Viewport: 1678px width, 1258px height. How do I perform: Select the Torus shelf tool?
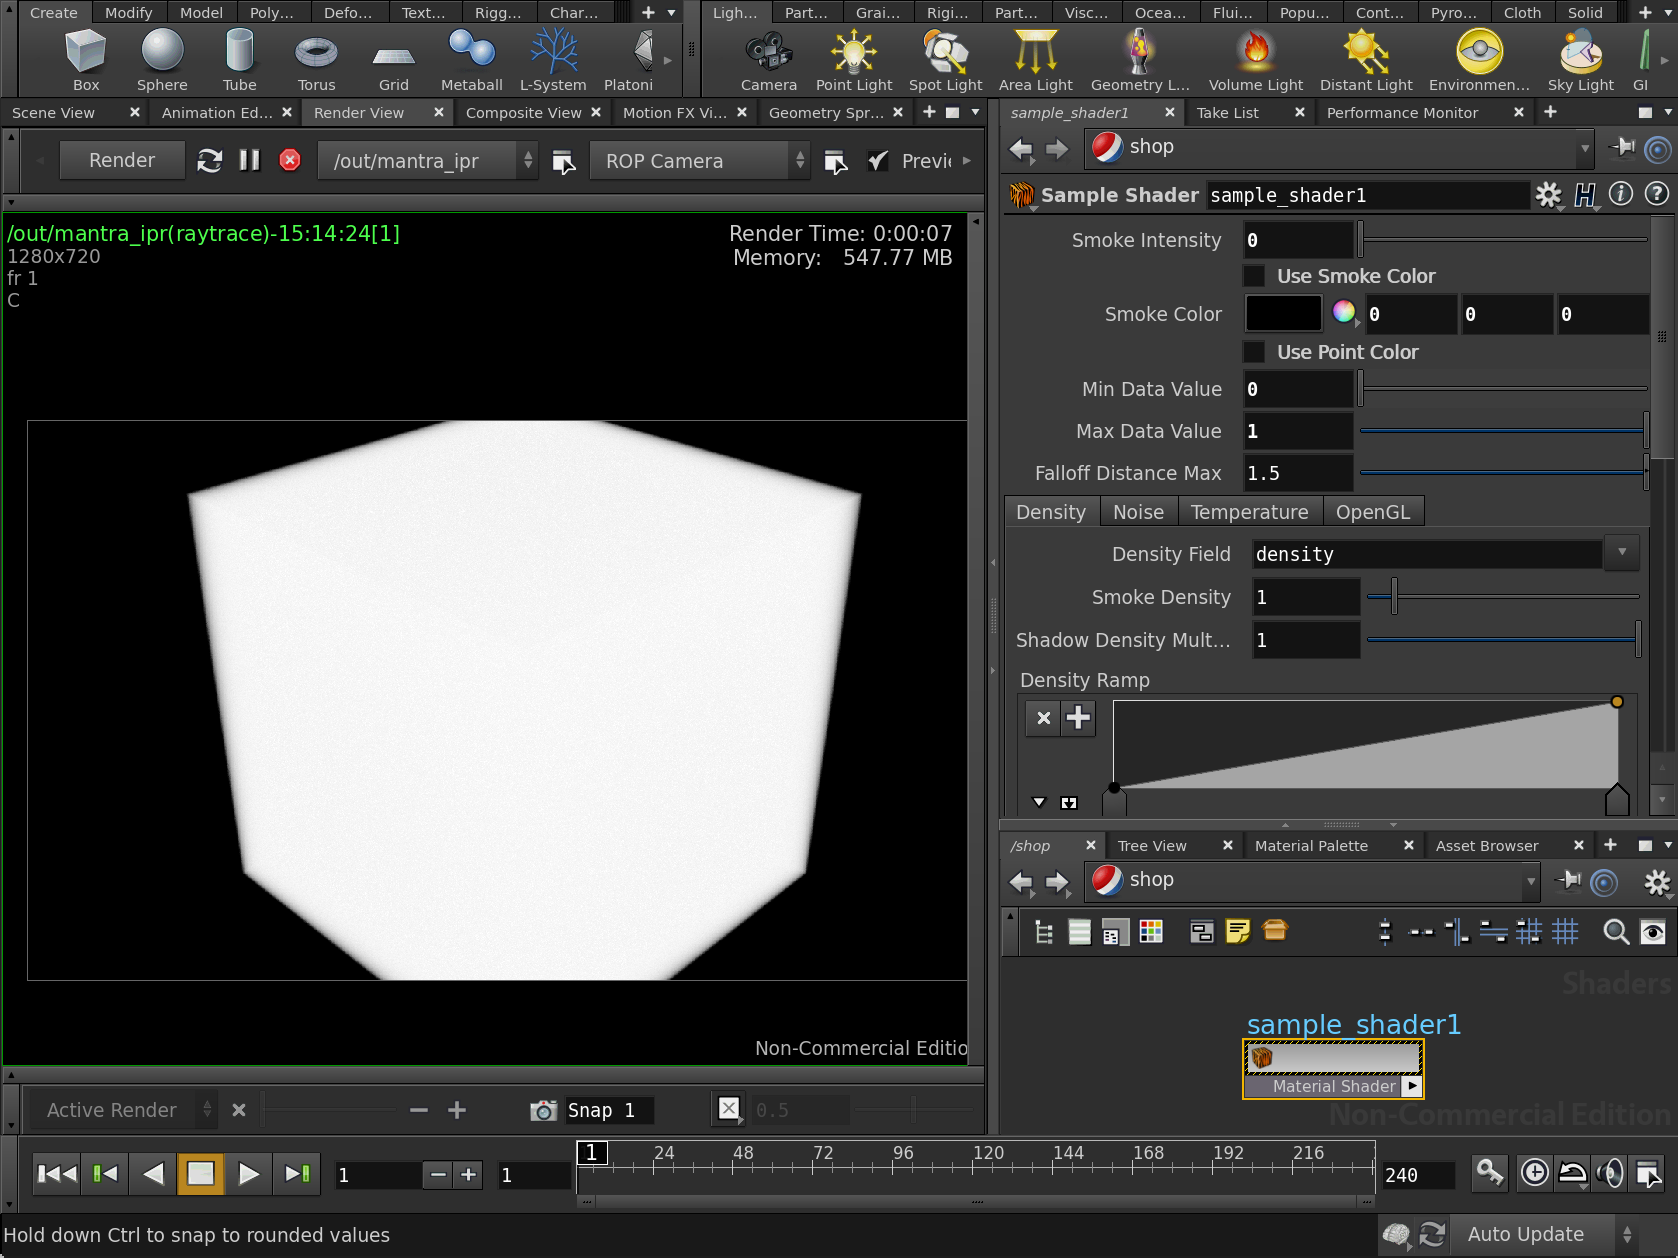coord(316,60)
